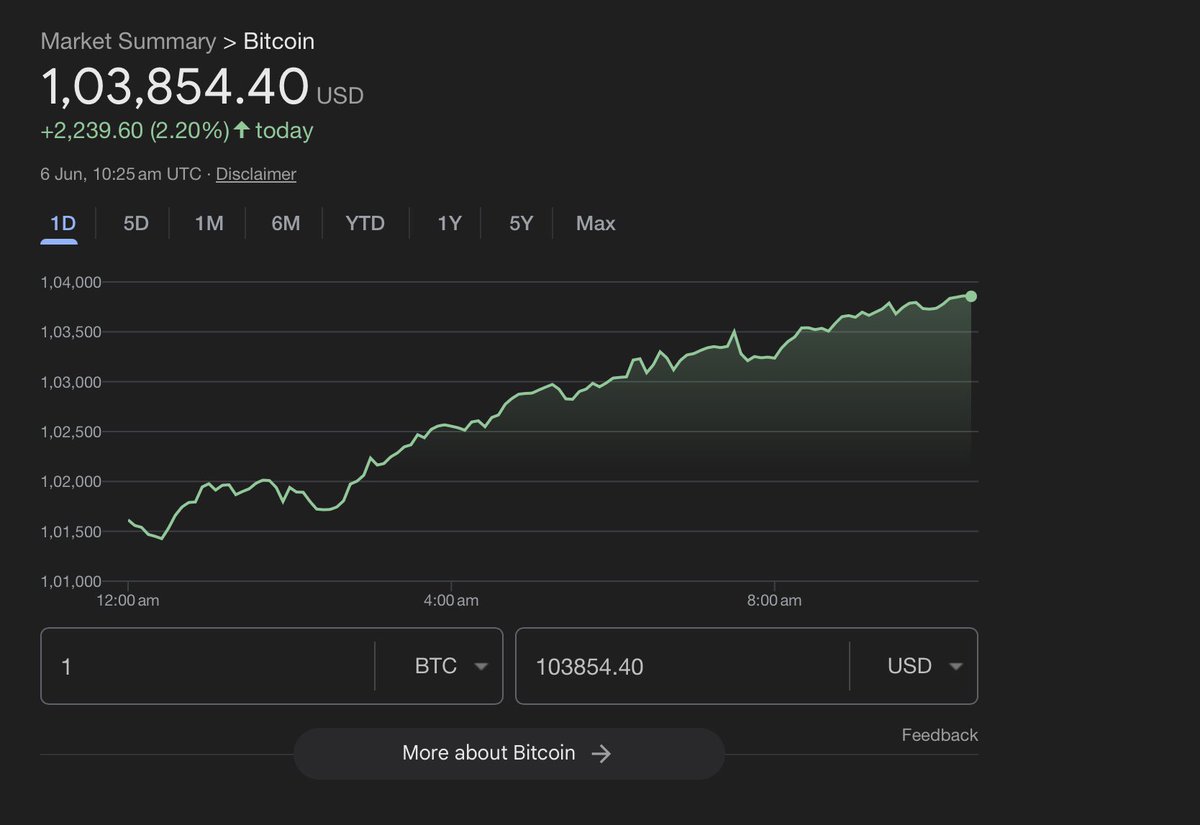Screen dimensions: 1200x825
Task: Open the USD currency dropdown
Action: pyautogui.click(x=924, y=666)
